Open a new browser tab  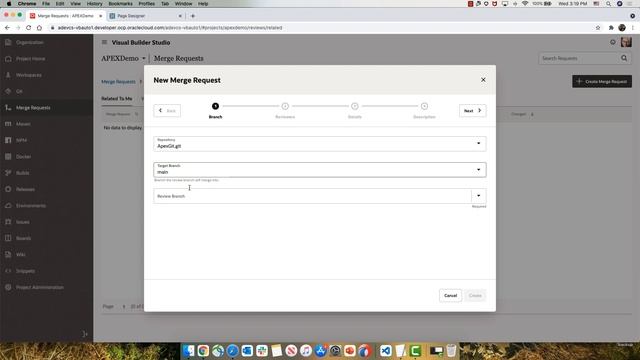[x=193, y=16]
